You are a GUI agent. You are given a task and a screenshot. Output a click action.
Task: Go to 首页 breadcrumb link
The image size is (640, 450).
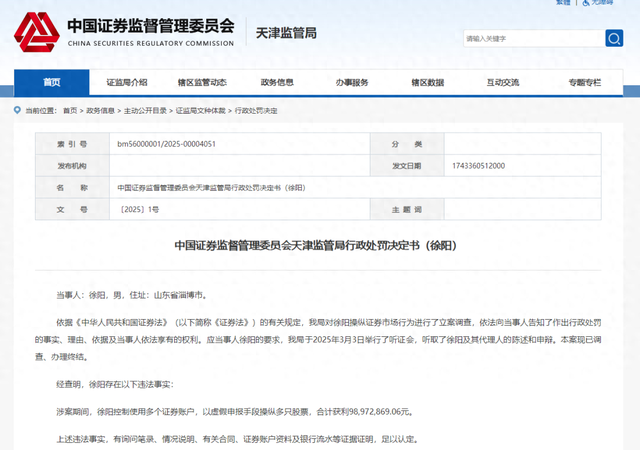click(x=70, y=111)
